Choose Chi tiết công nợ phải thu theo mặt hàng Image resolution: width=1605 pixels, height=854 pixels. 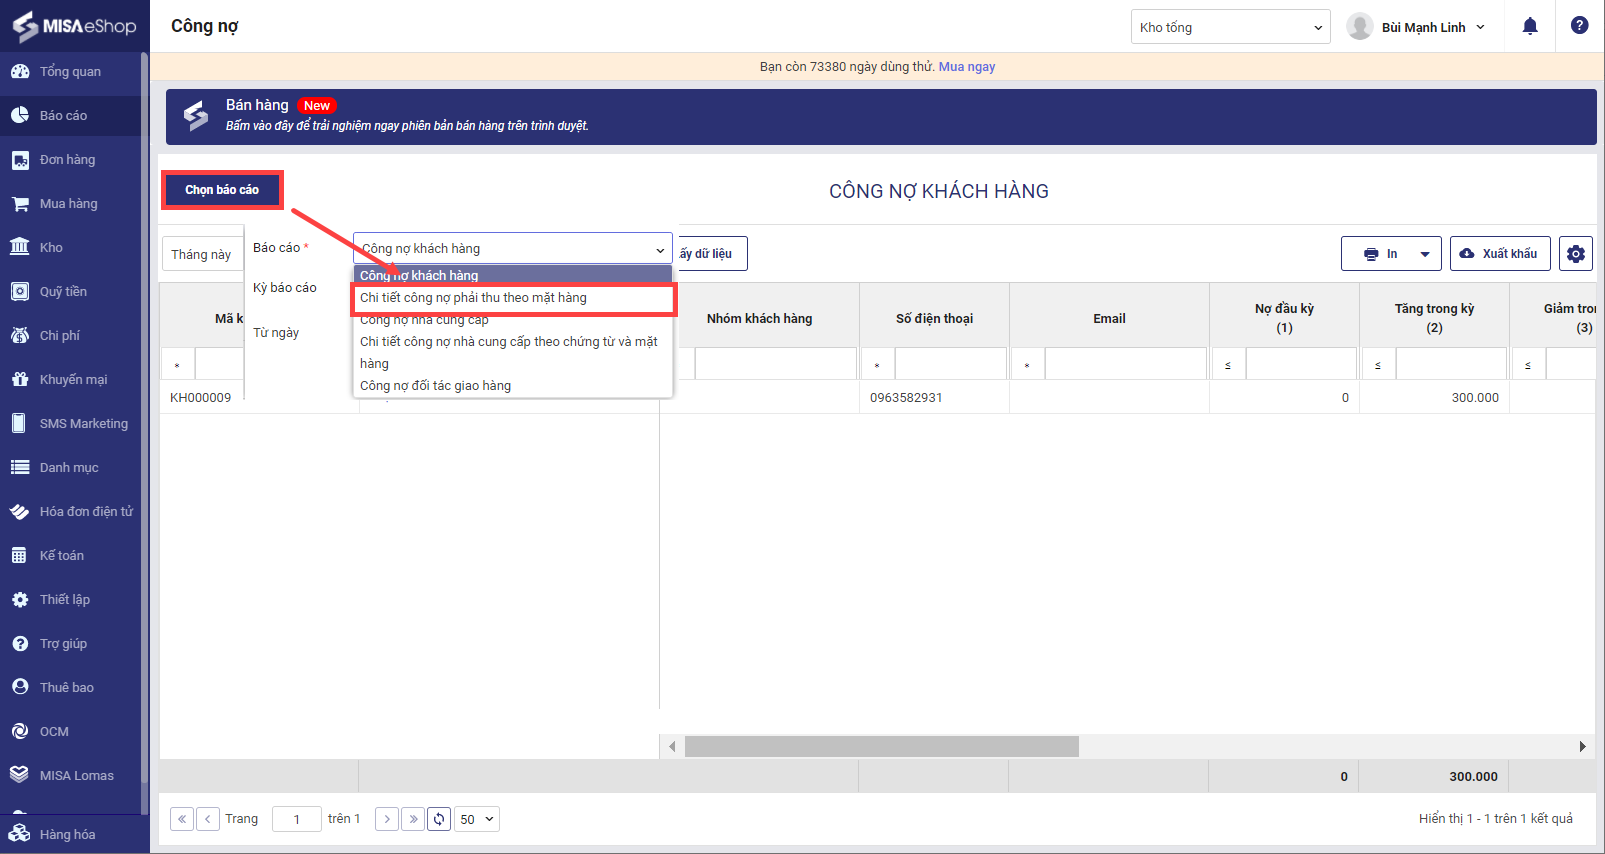tap(512, 298)
